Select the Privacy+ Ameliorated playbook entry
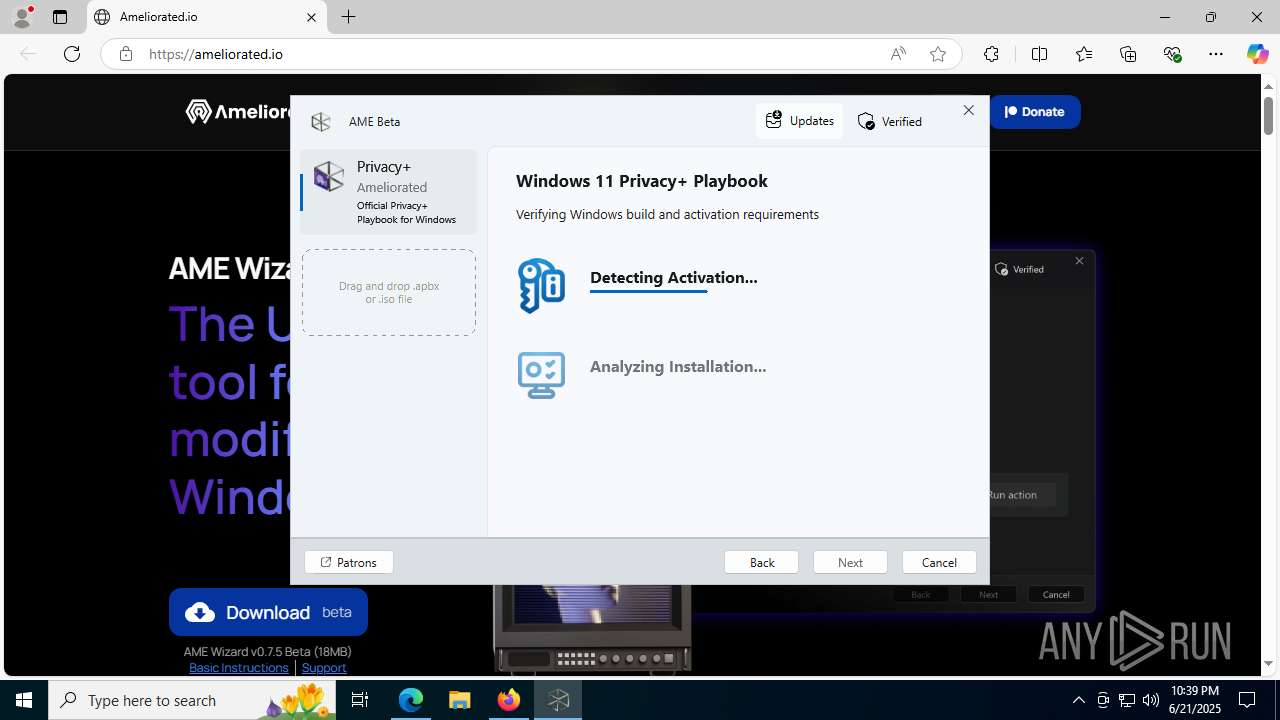1280x720 pixels. (389, 192)
